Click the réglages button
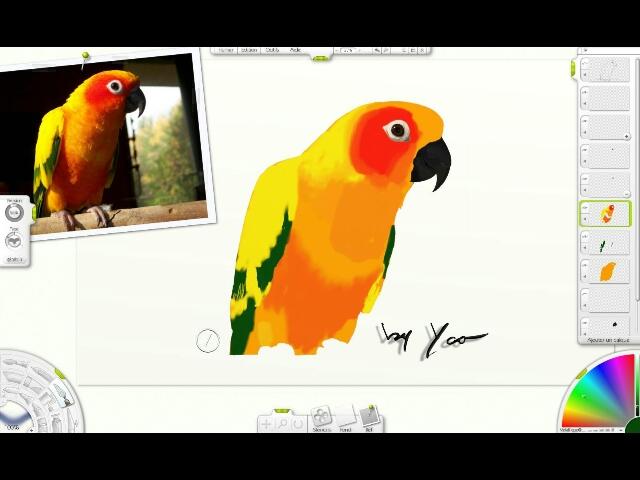 (15, 260)
